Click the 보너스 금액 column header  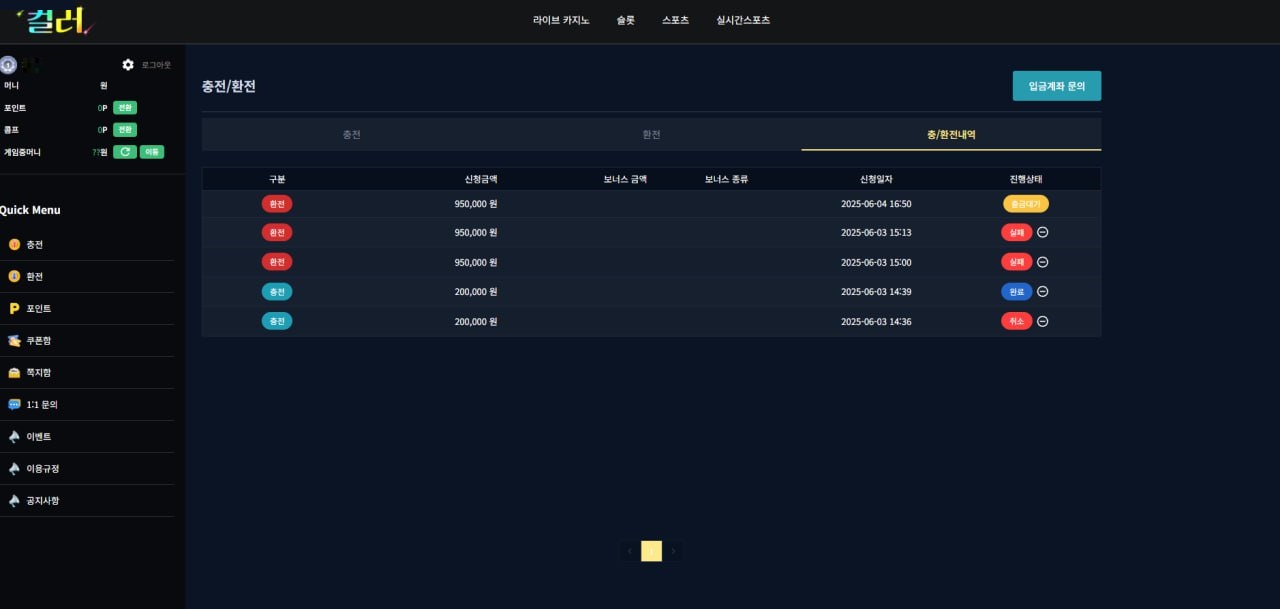coord(625,179)
